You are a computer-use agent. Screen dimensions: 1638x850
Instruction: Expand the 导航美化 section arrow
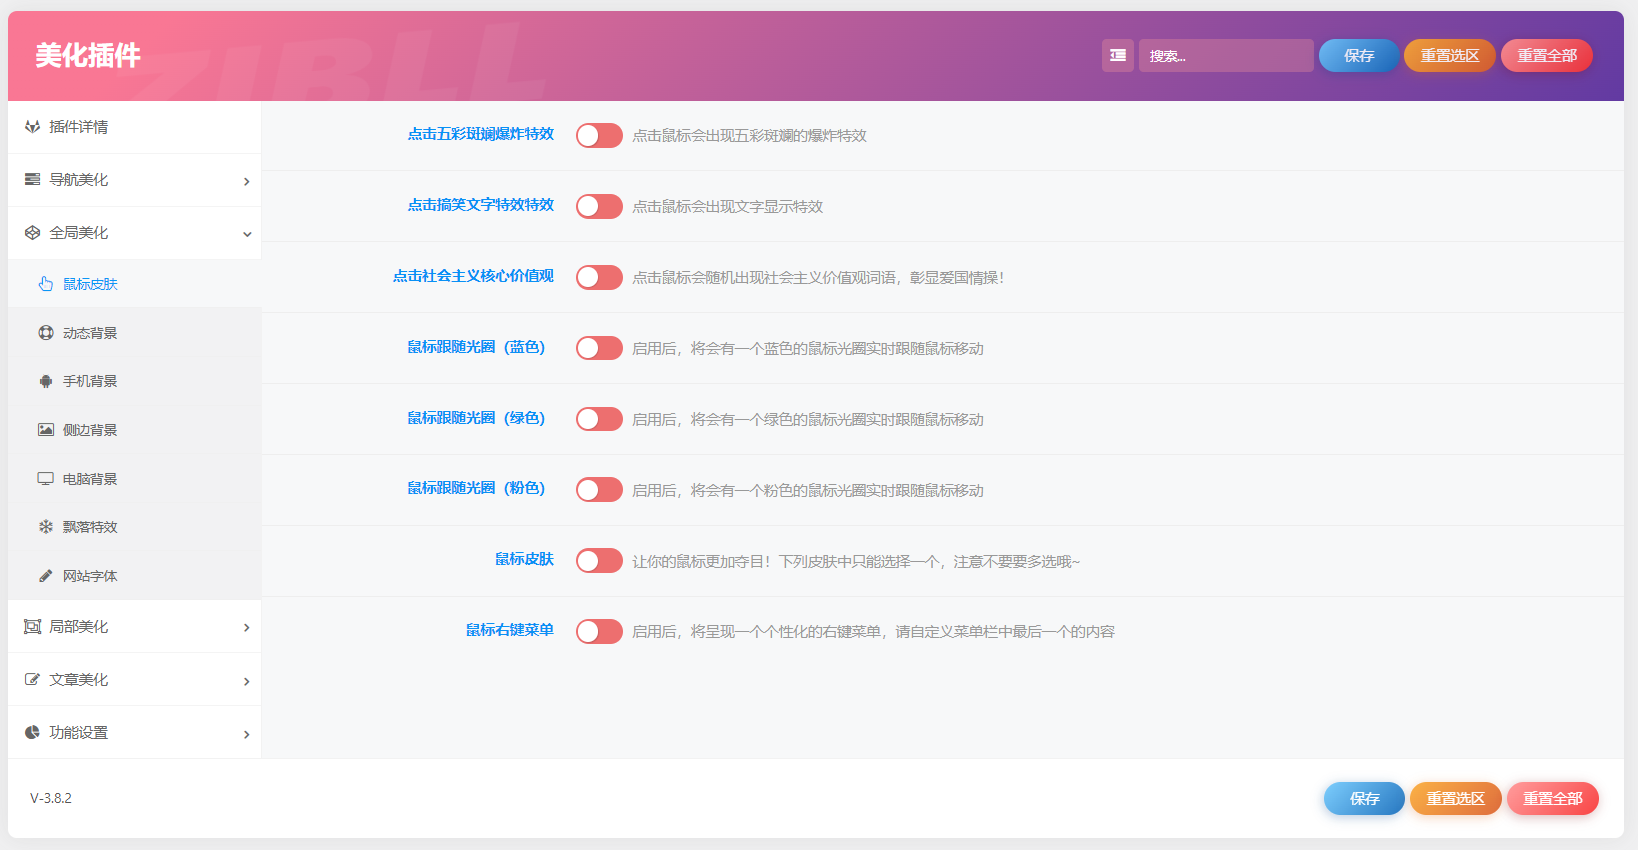[x=246, y=181]
